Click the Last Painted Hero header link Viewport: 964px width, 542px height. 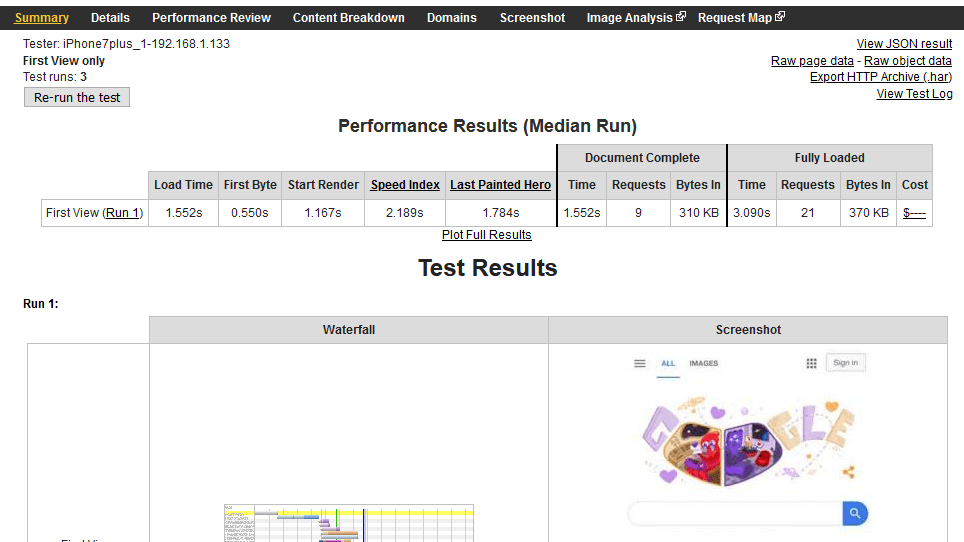coord(500,185)
